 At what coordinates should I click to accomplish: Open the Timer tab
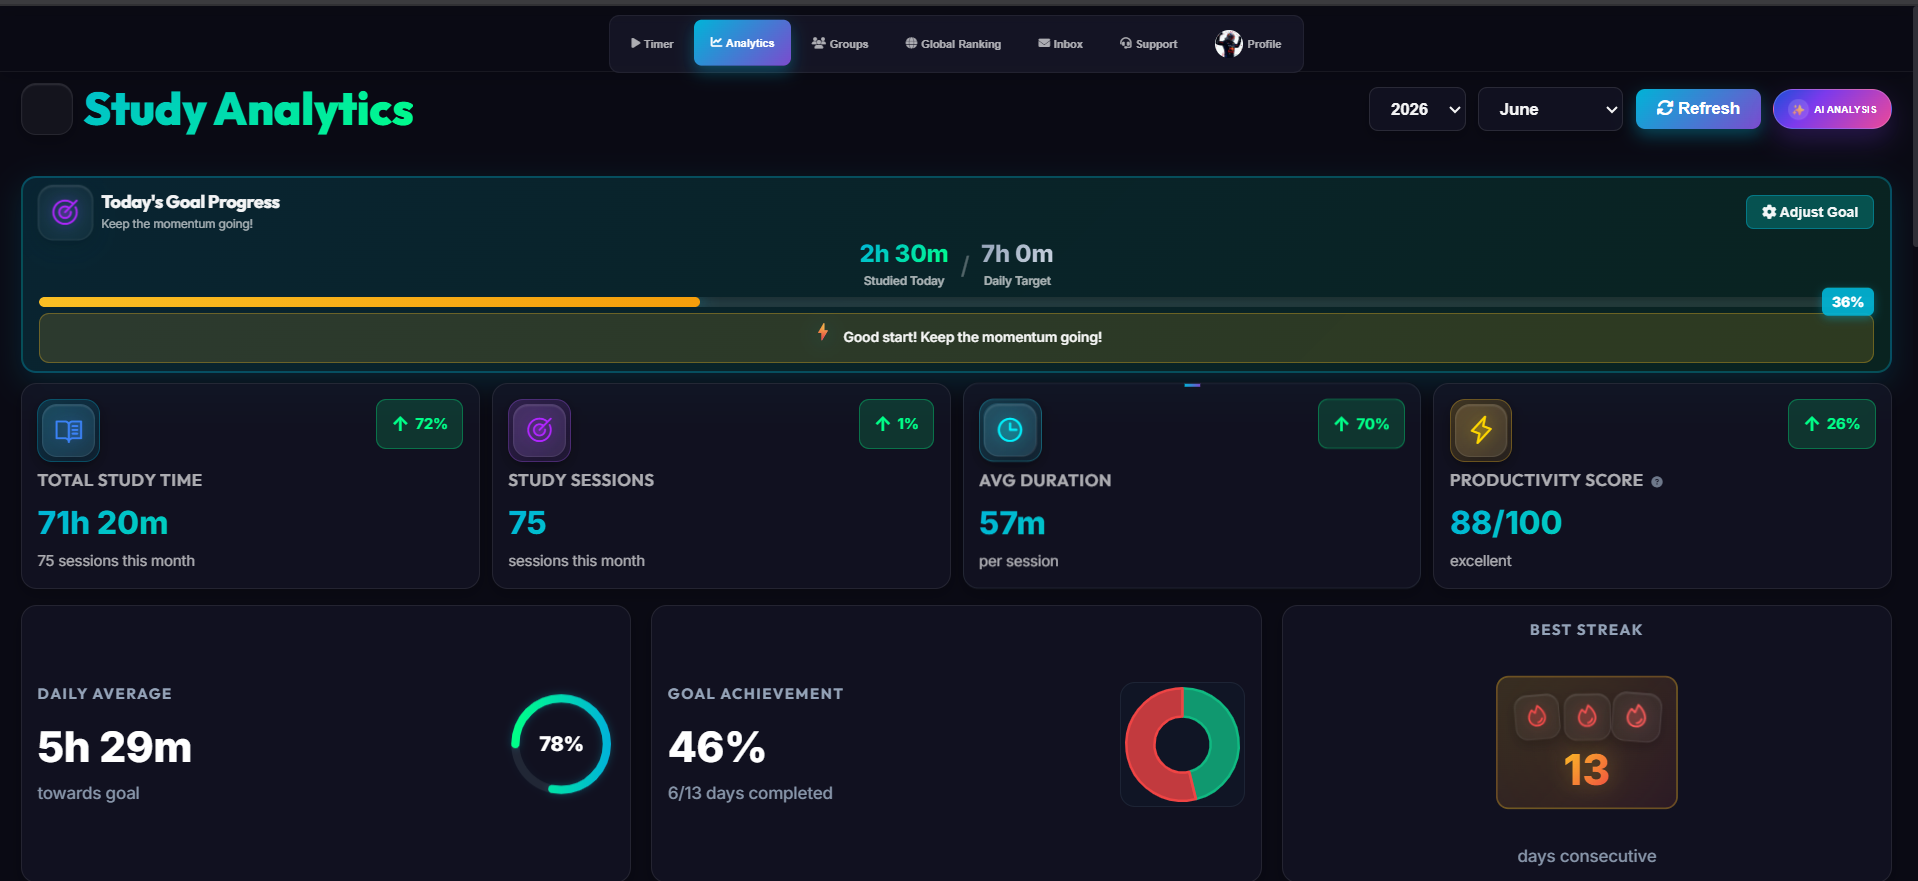pyautogui.click(x=652, y=44)
